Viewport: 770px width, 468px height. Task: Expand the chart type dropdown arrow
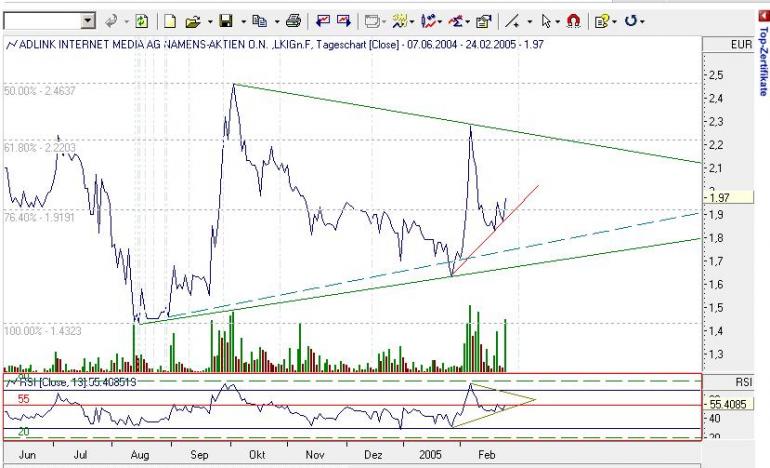[x=412, y=22]
